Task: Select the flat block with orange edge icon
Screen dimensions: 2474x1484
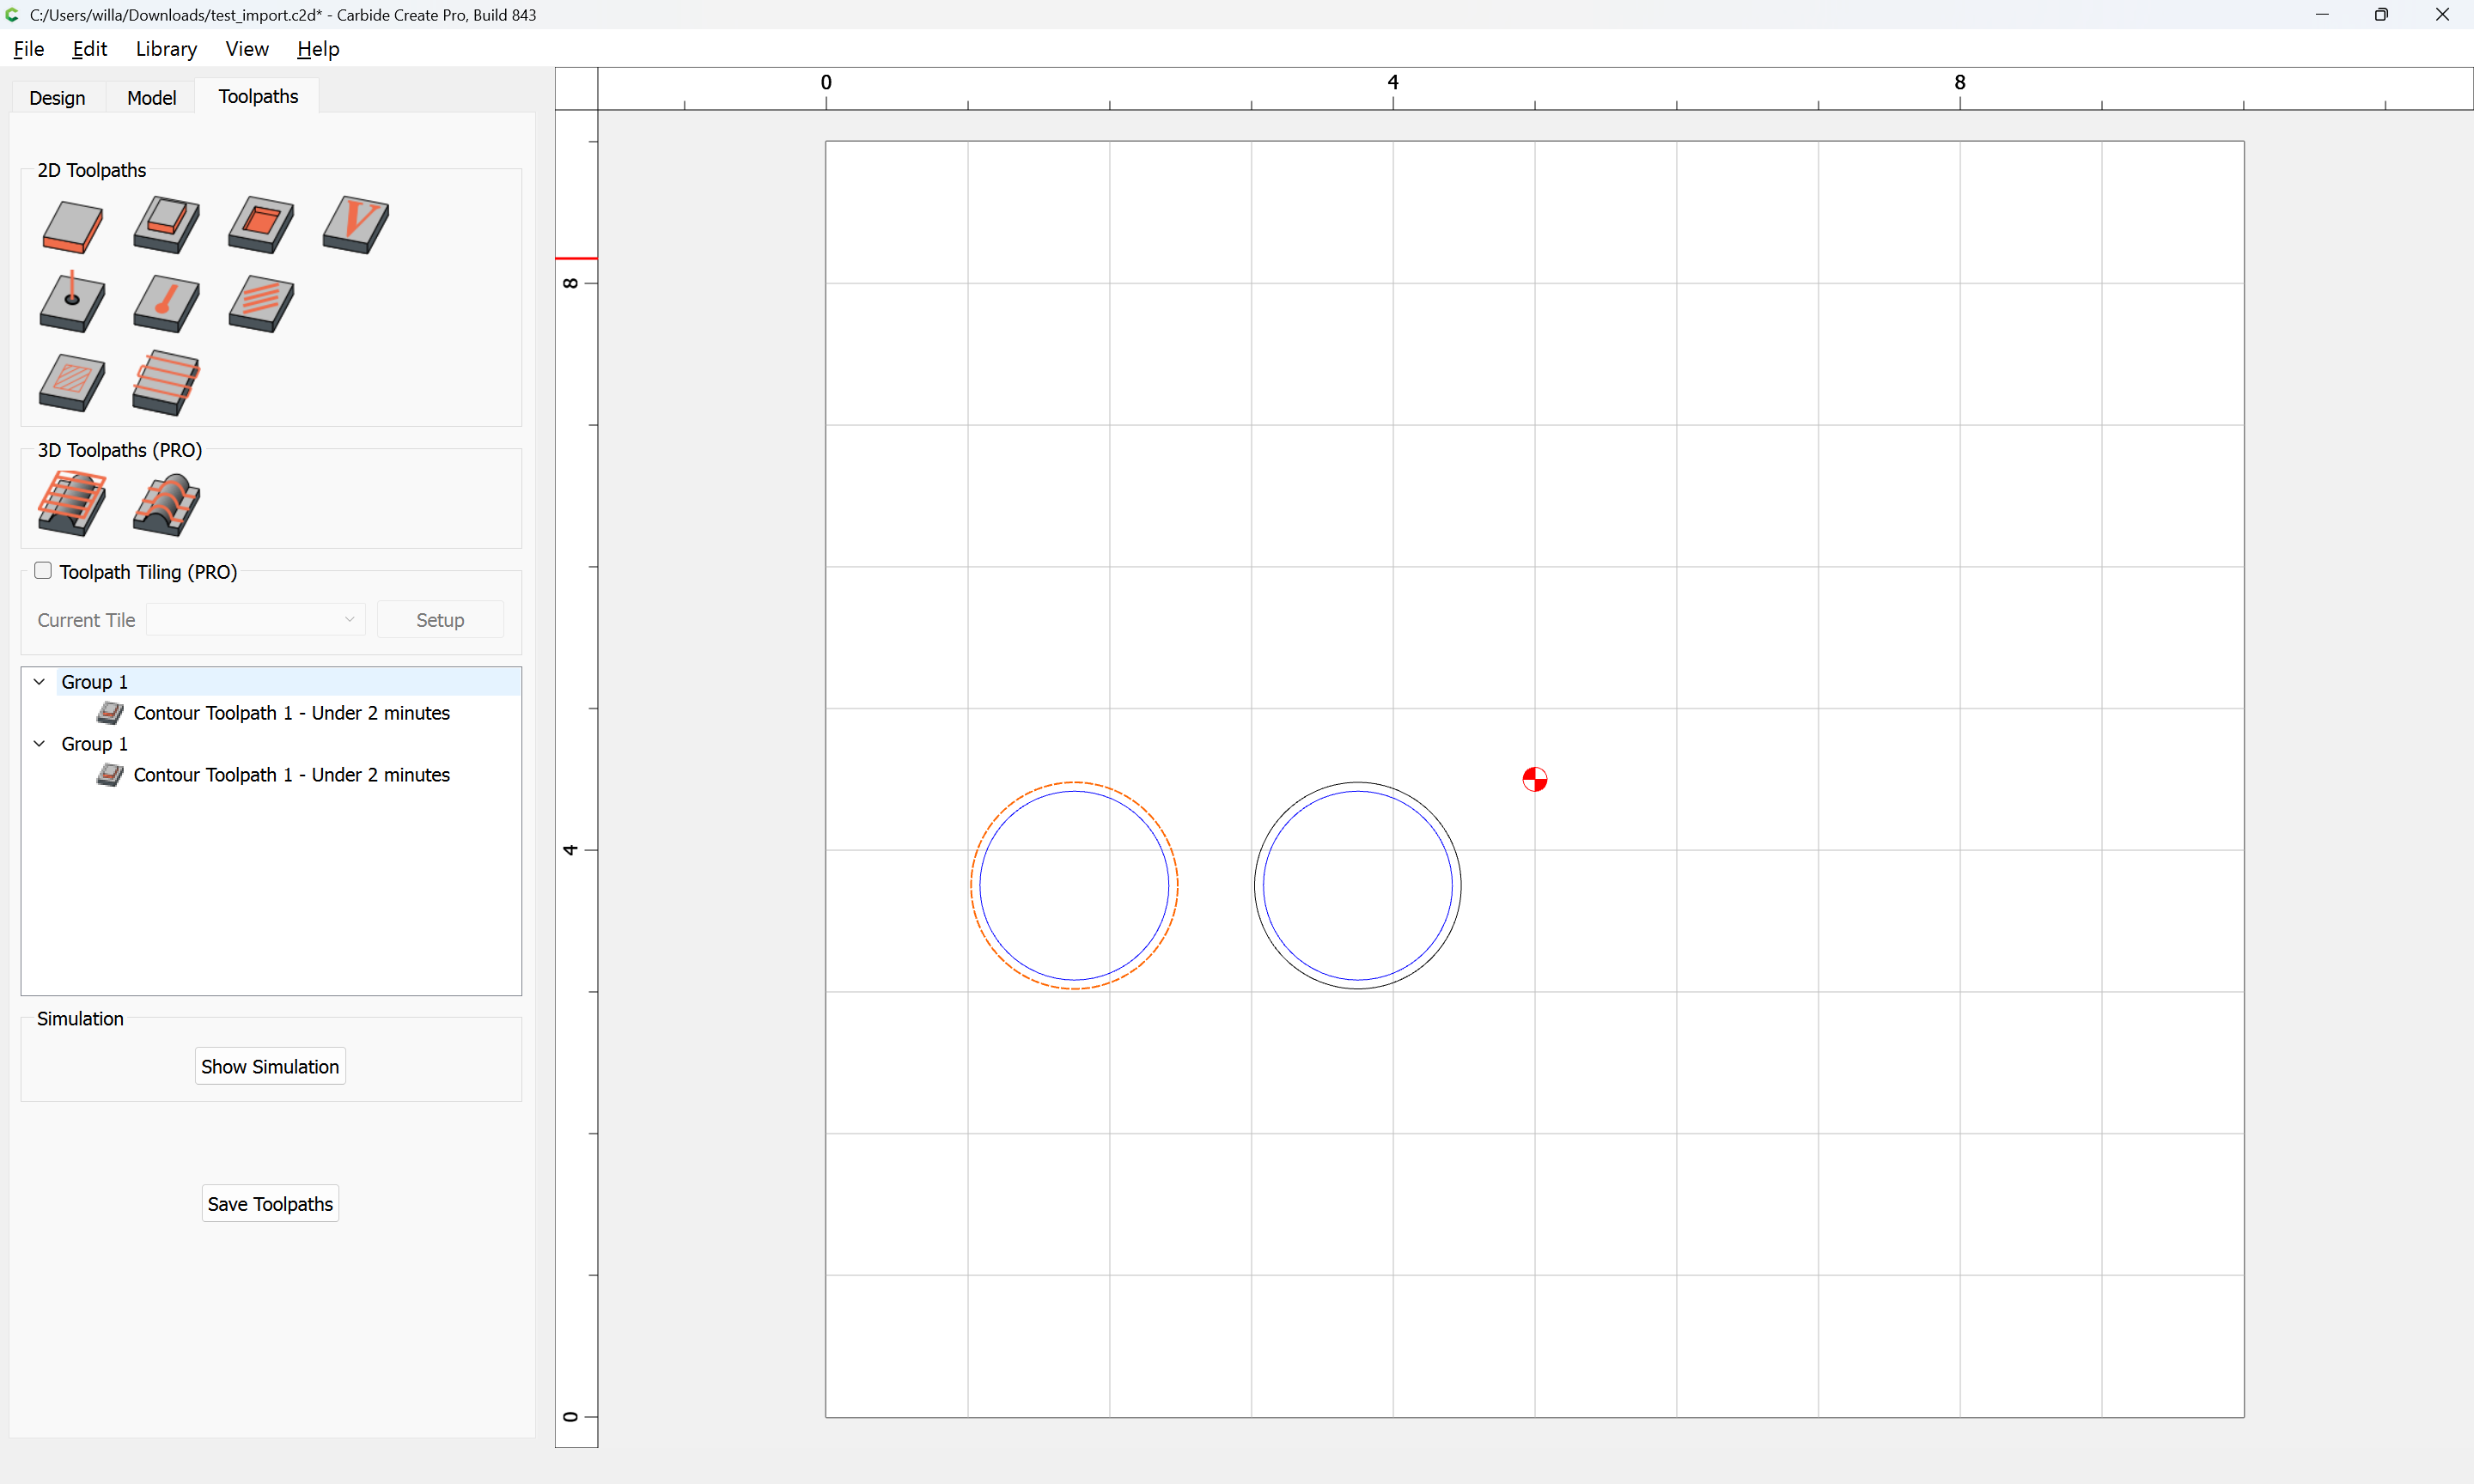Action: coord(72,227)
